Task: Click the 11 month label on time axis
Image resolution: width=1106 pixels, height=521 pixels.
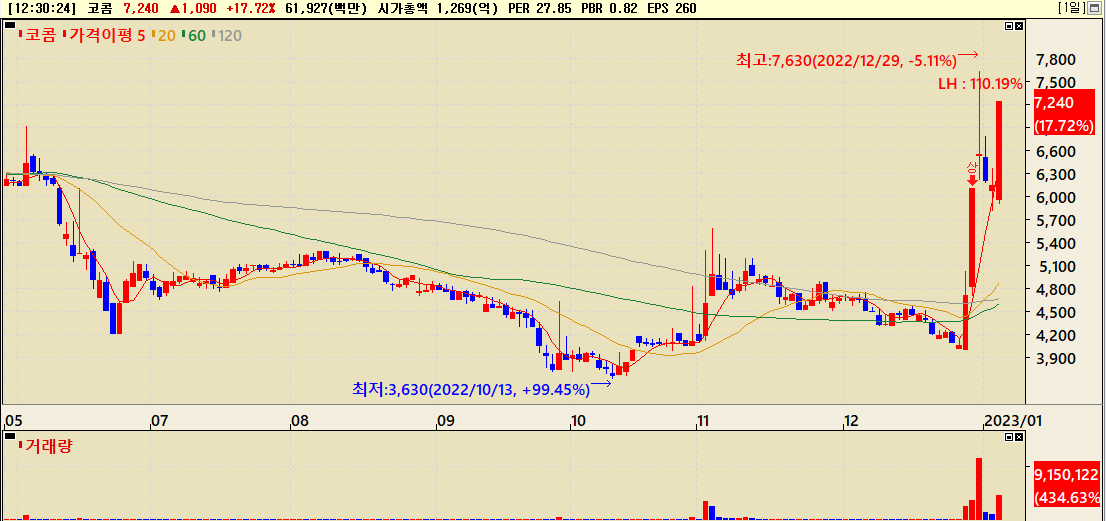Action: point(702,422)
